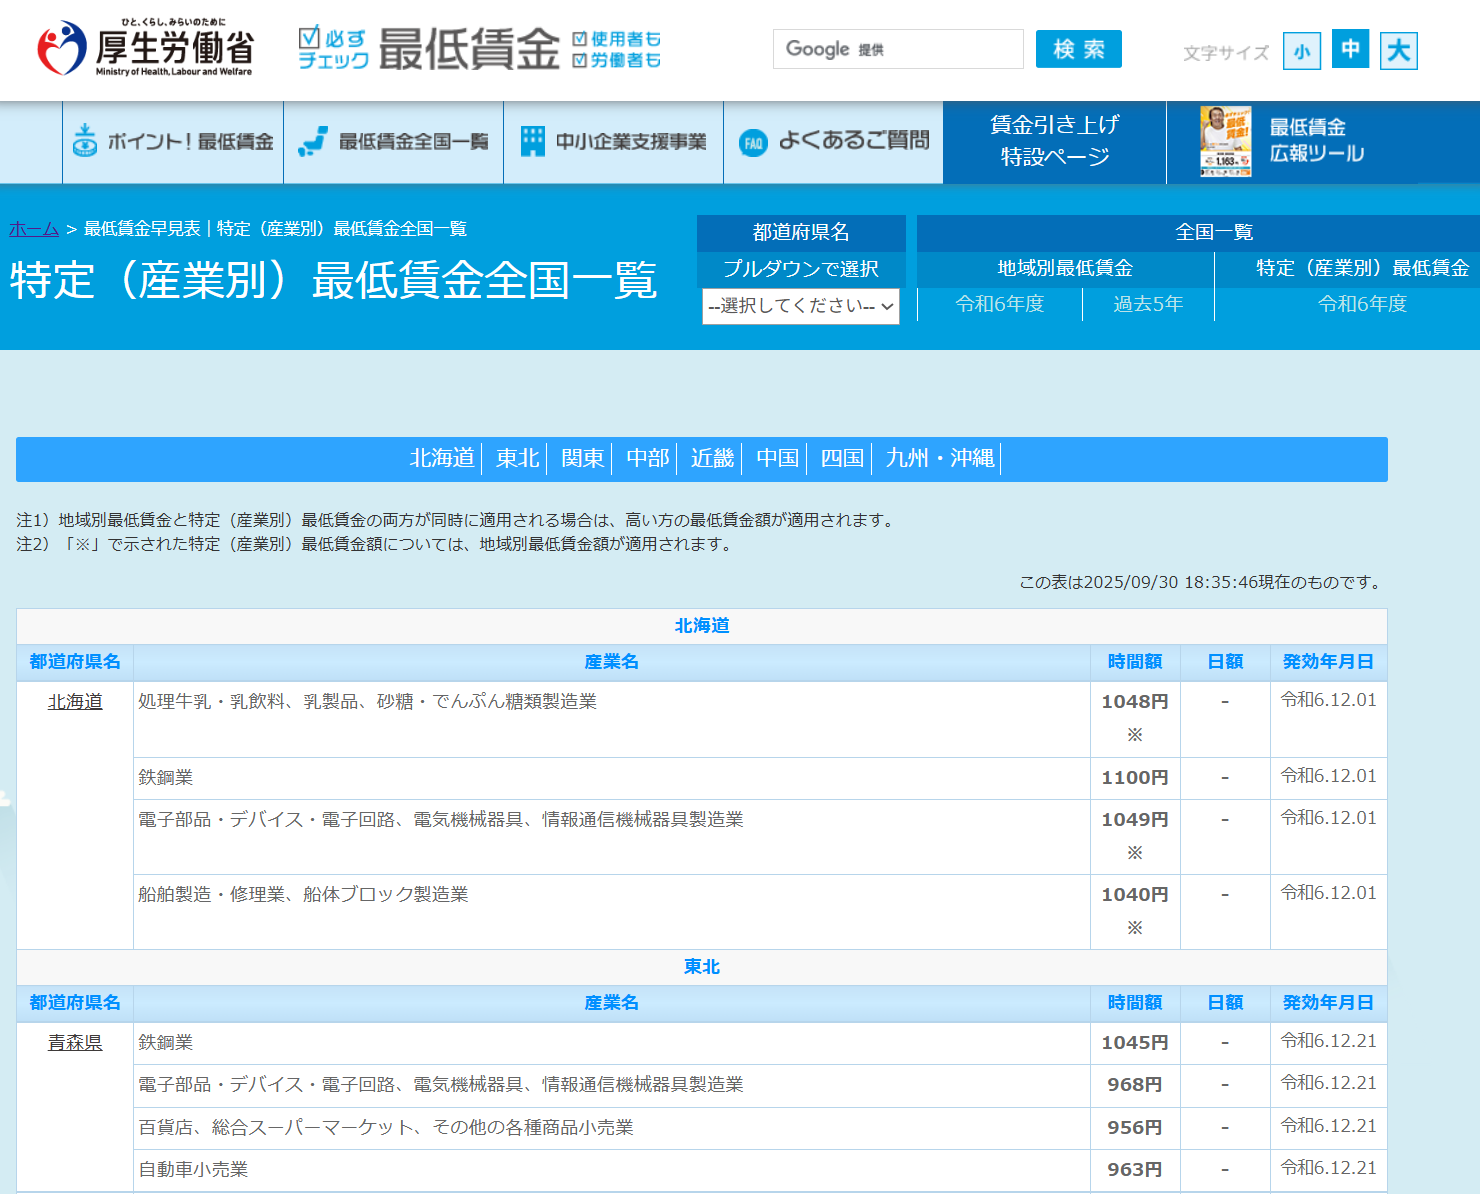Open the FAQ bubble icon
Screen dimensions: 1480x1194
pos(753,143)
